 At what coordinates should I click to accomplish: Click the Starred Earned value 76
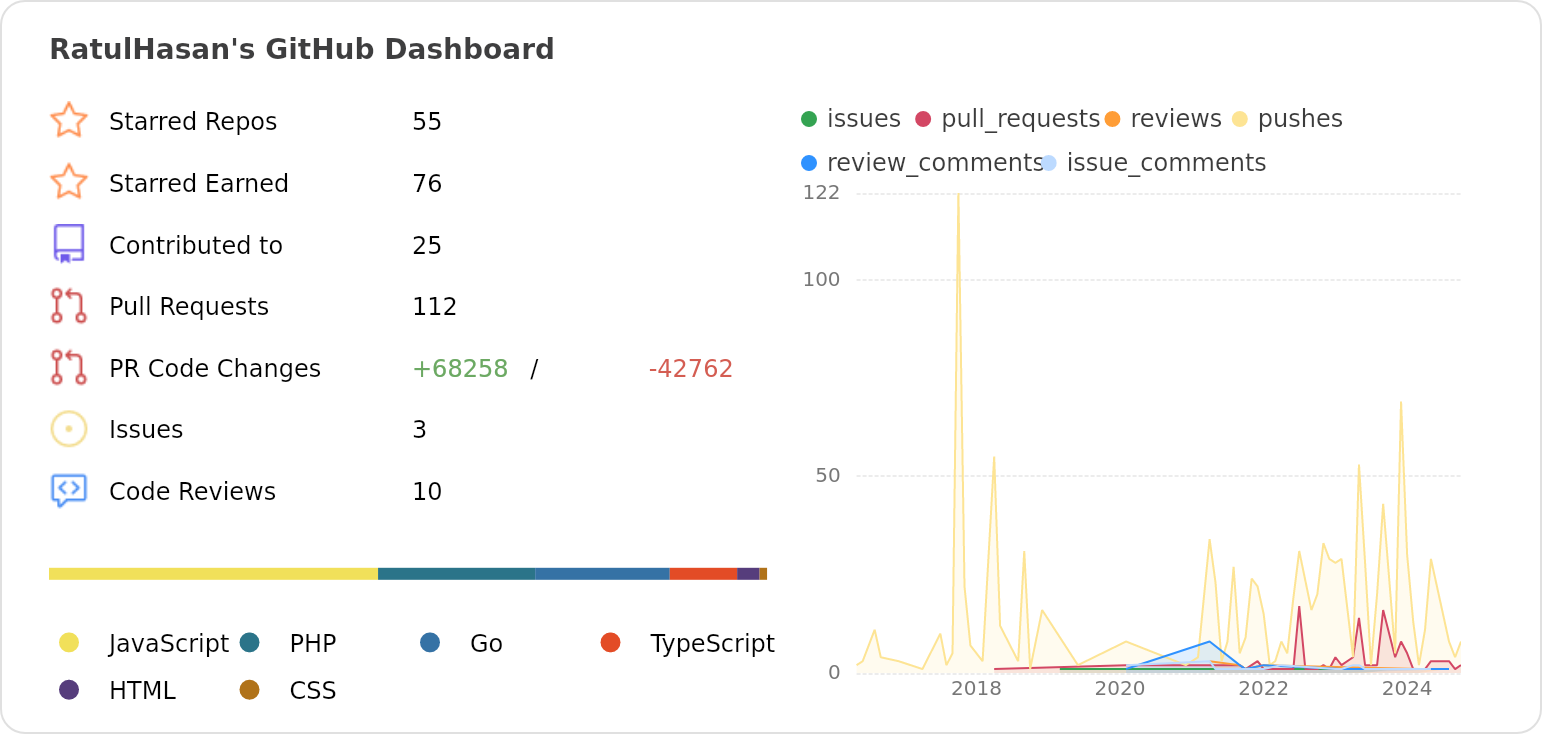427,184
